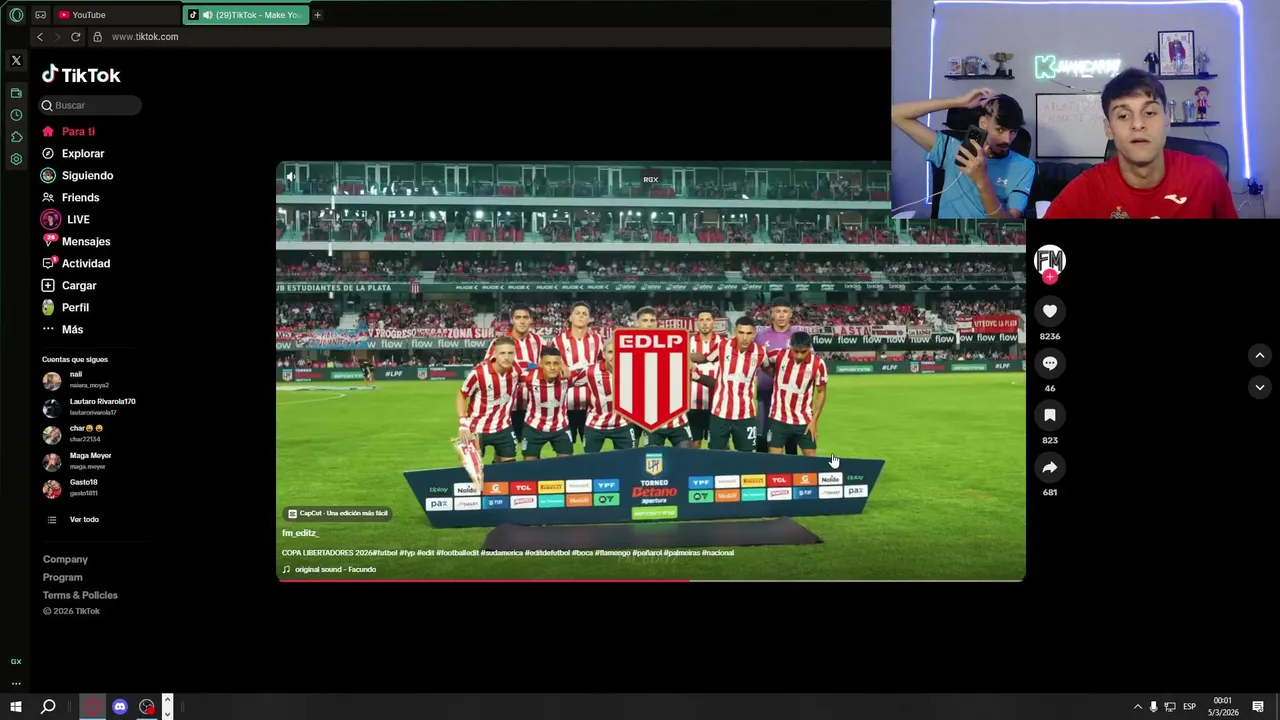Go to Explorar
Viewport: 1280px width, 720px height.
(x=83, y=154)
